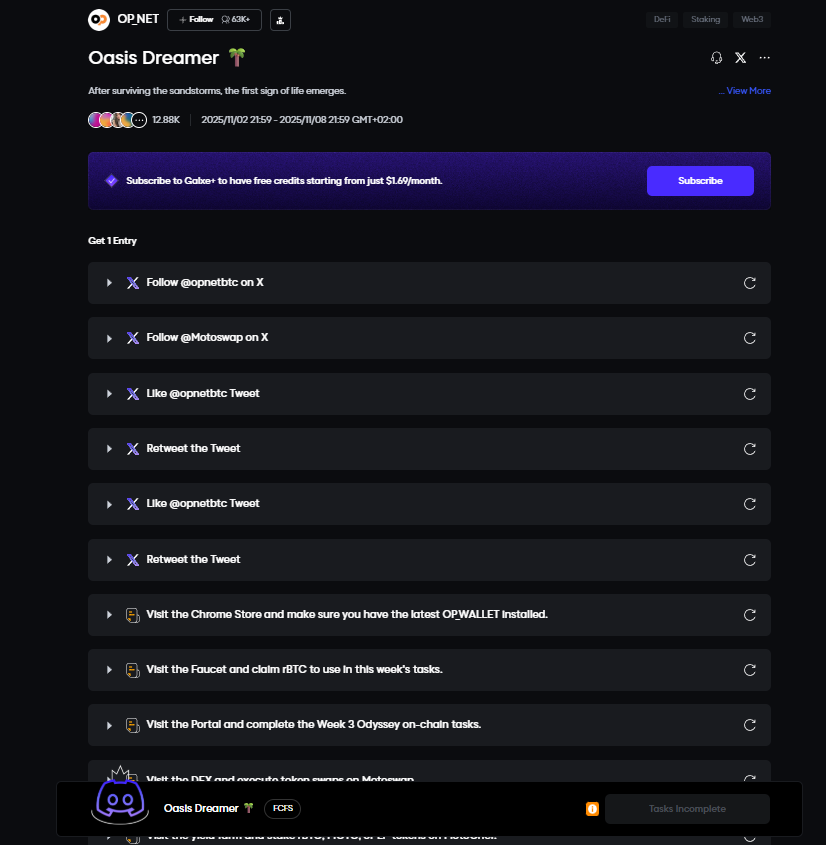Refresh the "Follow @Motoswap on X" task
The image size is (826, 845).
[750, 338]
